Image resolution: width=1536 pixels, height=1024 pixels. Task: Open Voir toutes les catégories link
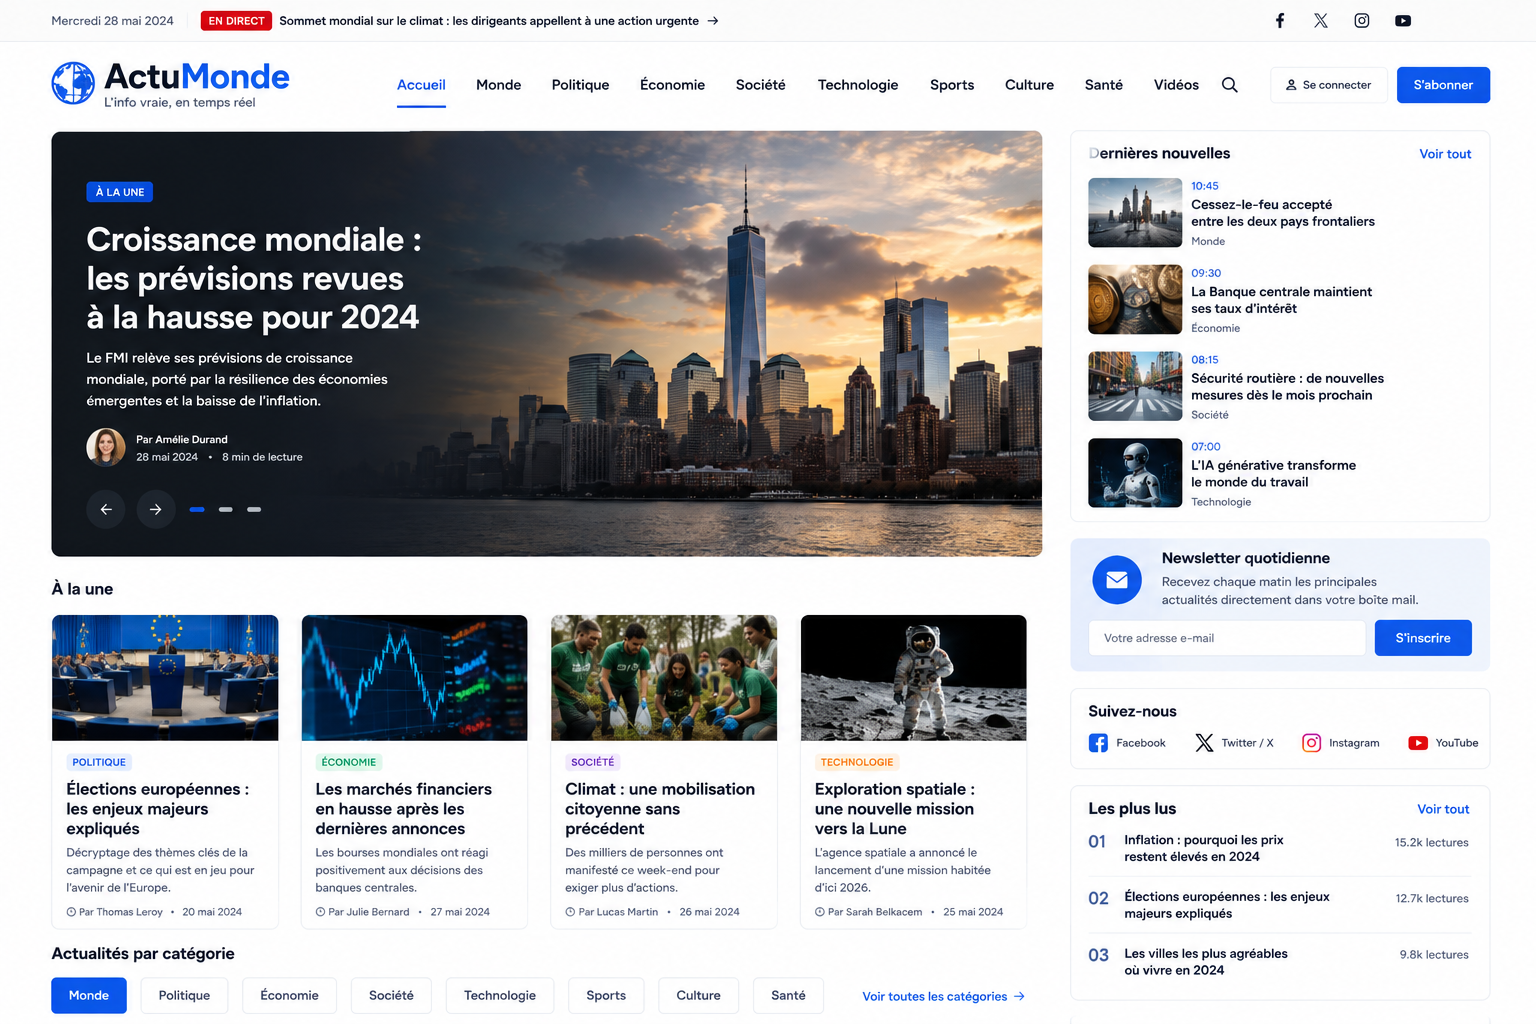click(x=943, y=997)
